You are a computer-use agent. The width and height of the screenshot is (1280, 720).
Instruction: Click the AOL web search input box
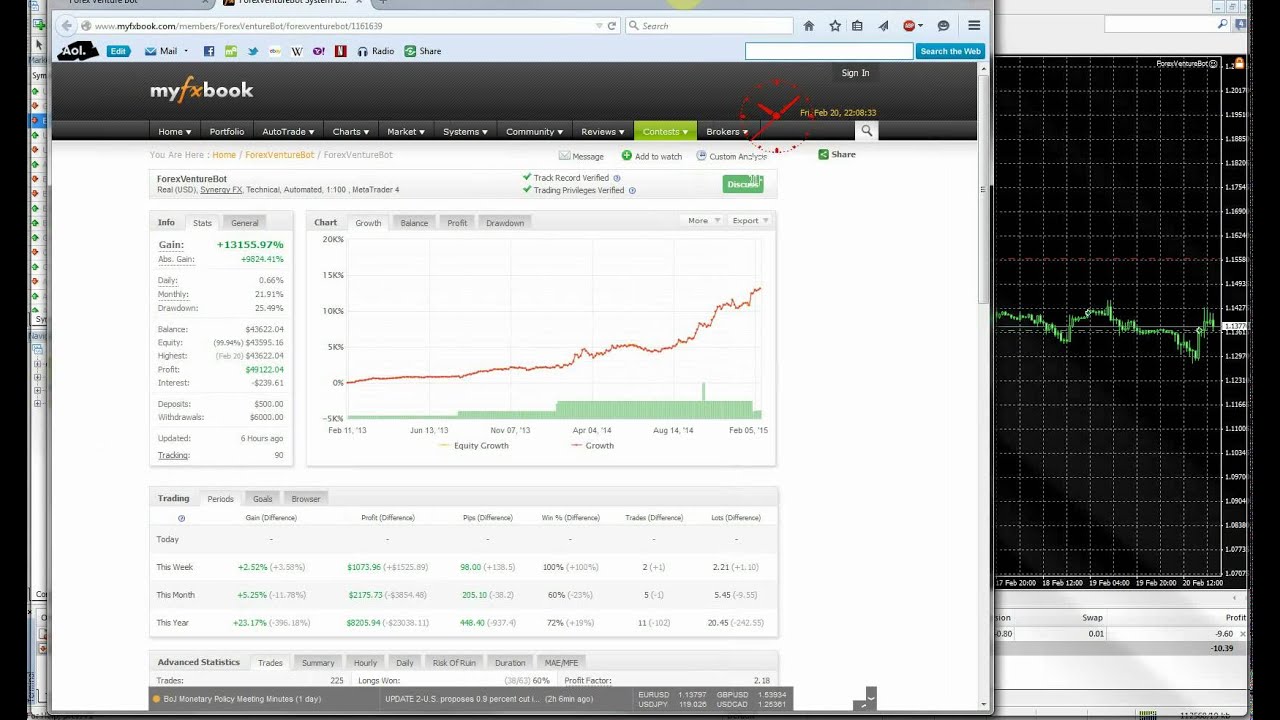pos(829,51)
